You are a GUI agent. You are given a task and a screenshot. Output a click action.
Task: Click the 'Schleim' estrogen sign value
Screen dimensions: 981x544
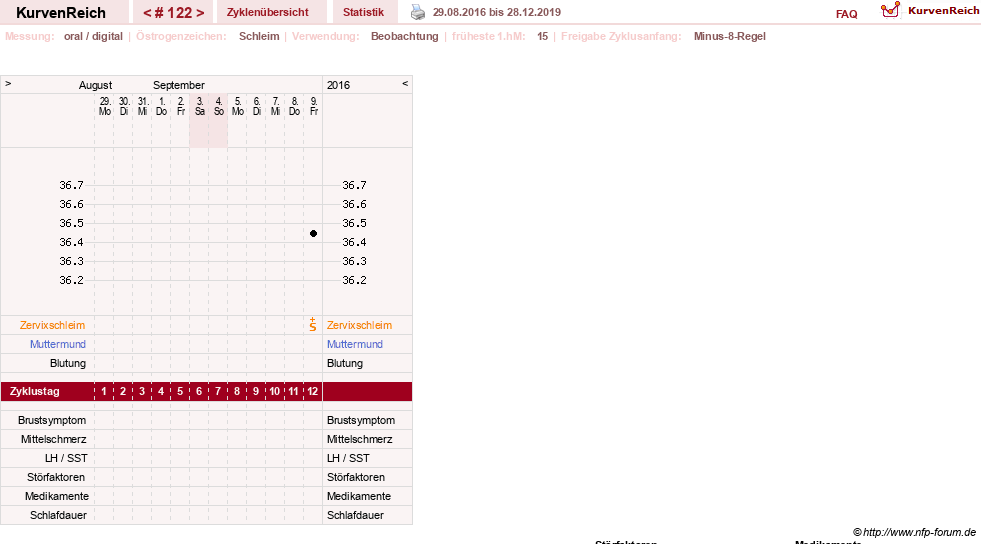click(259, 36)
